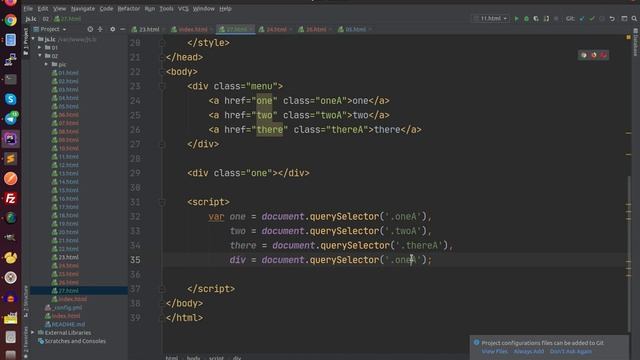Collapse the 02 folder in project tree

pyautogui.click(x=40, y=56)
